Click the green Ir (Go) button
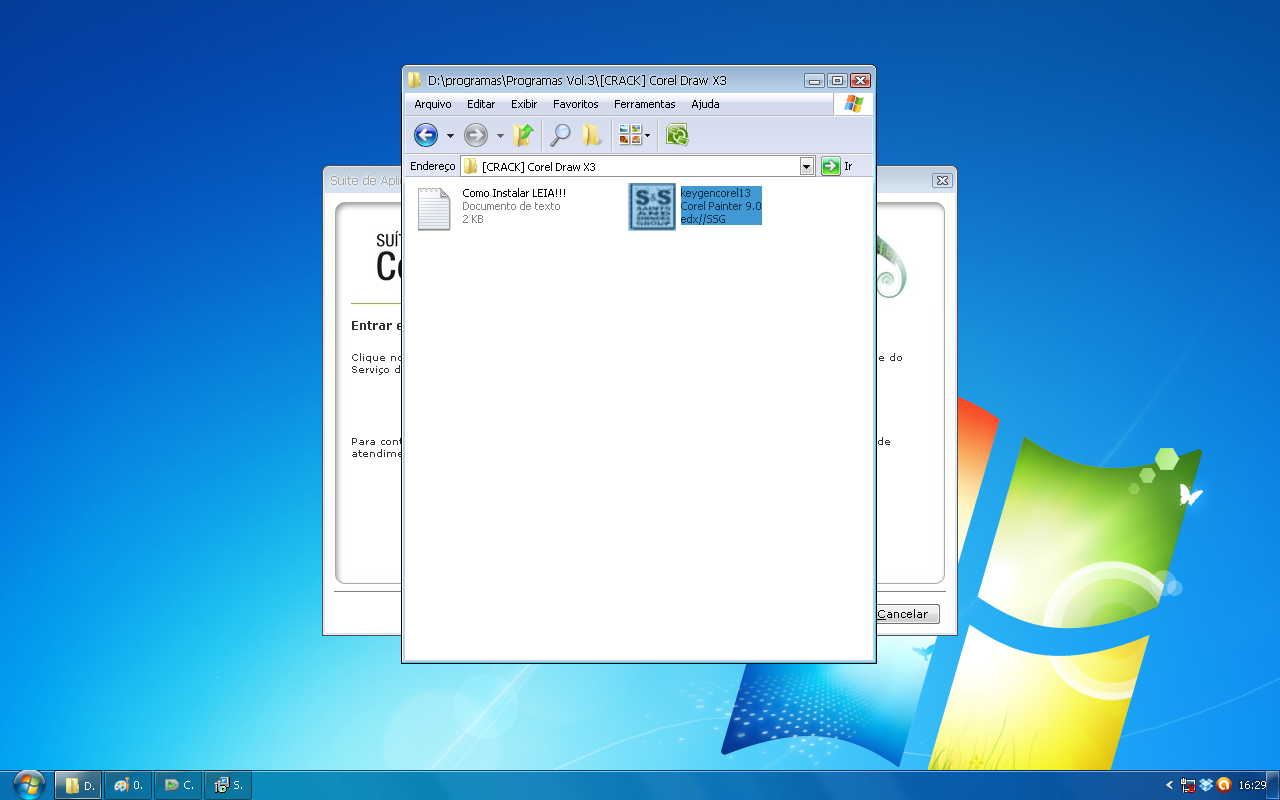 [837, 167]
